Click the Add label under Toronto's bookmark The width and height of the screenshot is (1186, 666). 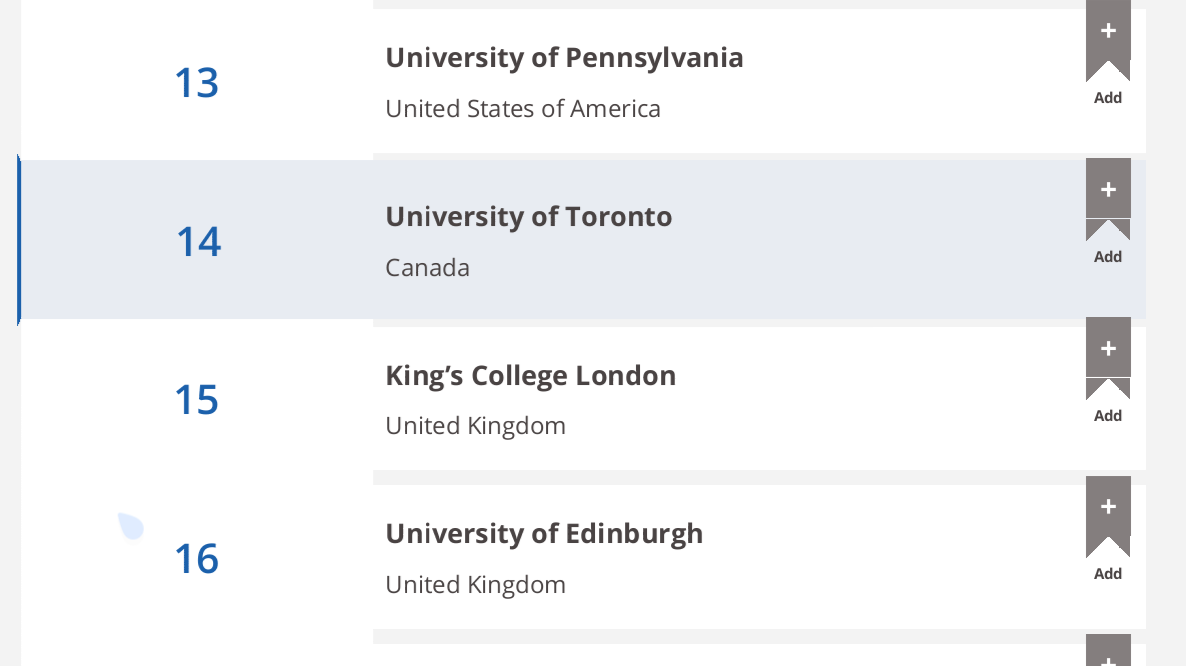click(1108, 257)
